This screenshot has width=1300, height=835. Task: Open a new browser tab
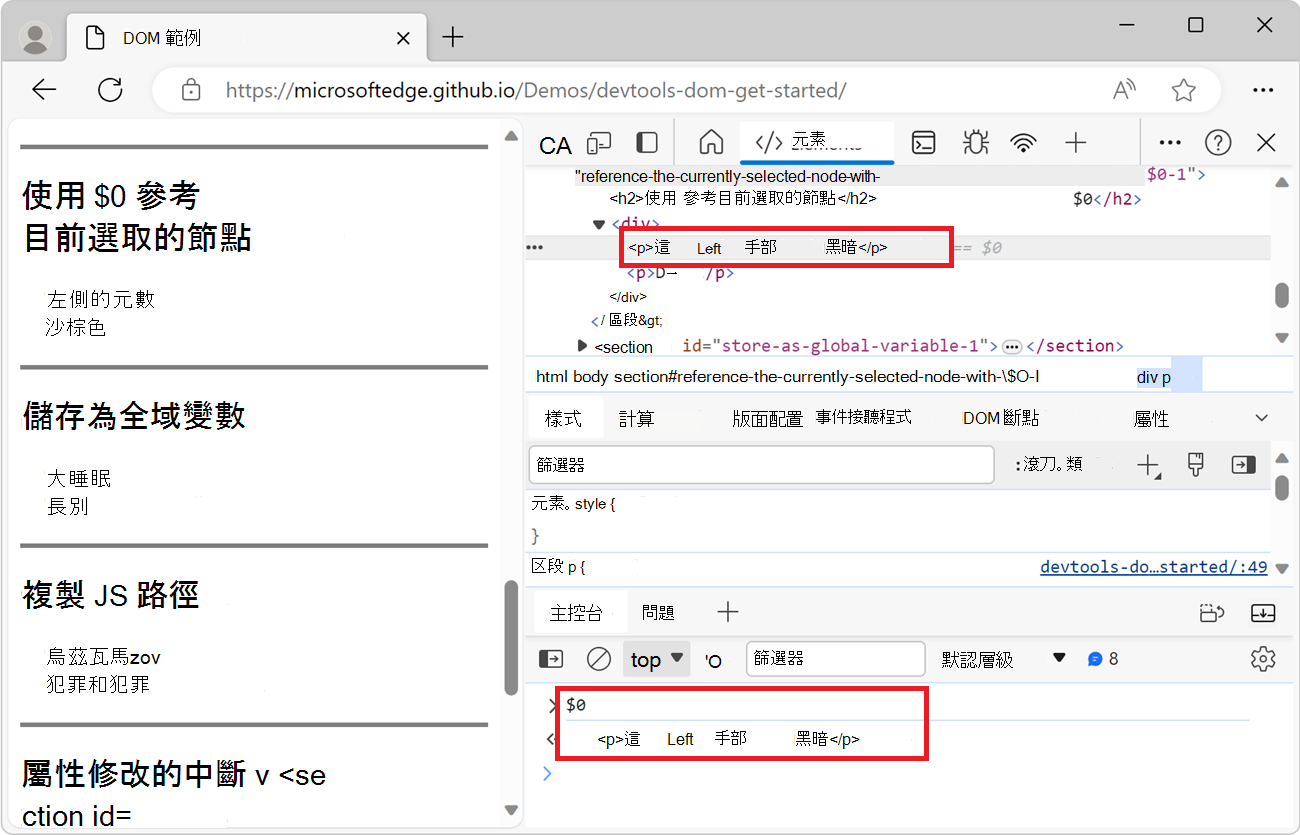(453, 38)
